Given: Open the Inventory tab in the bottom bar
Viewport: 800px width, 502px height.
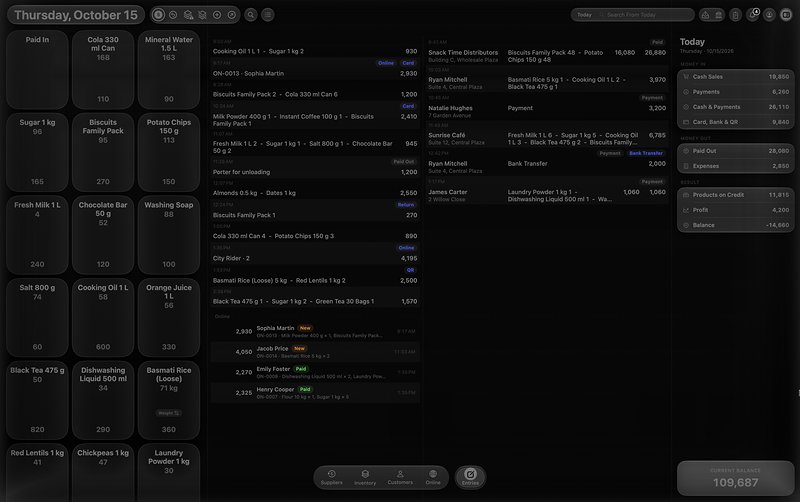Looking at the screenshot, I should [365, 478].
